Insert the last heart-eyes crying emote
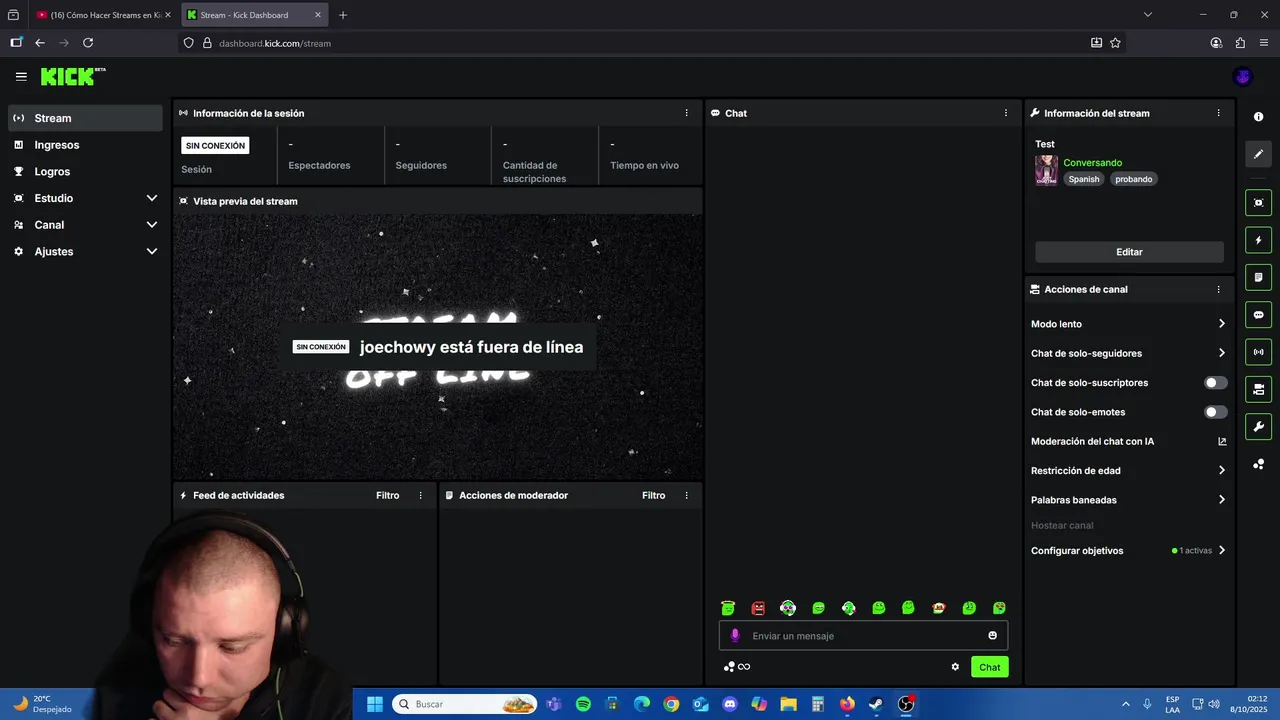Screen dimensions: 1280x720 pyautogui.click(x=999, y=608)
